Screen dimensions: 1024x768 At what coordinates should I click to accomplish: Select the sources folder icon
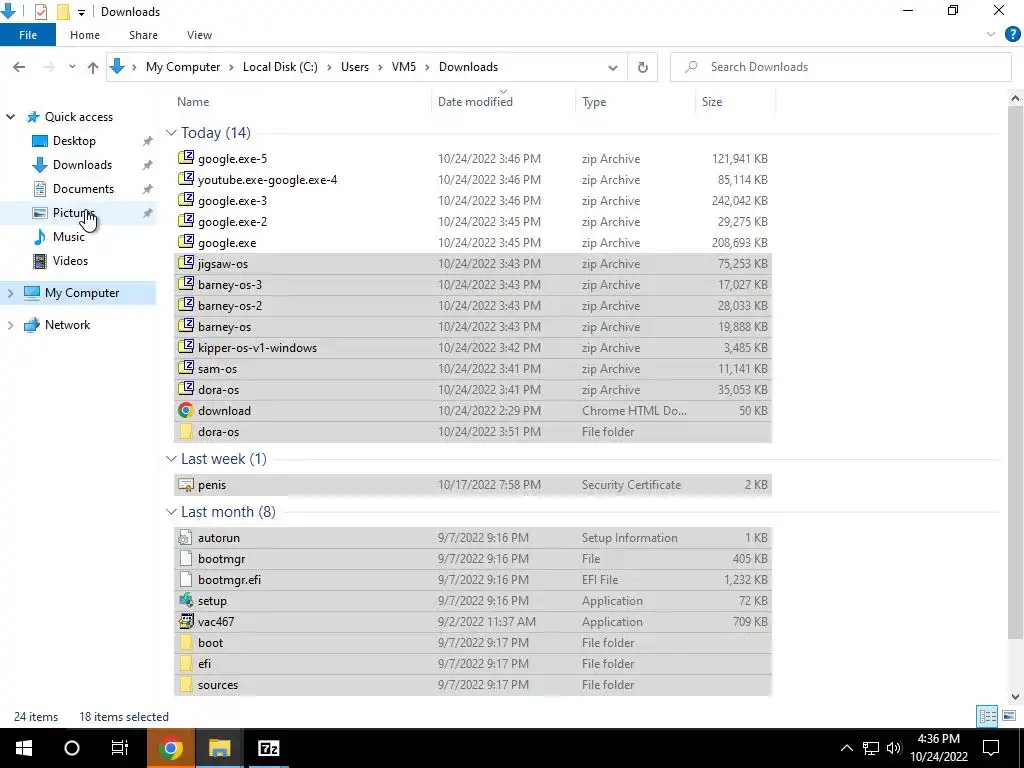pos(186,684)
